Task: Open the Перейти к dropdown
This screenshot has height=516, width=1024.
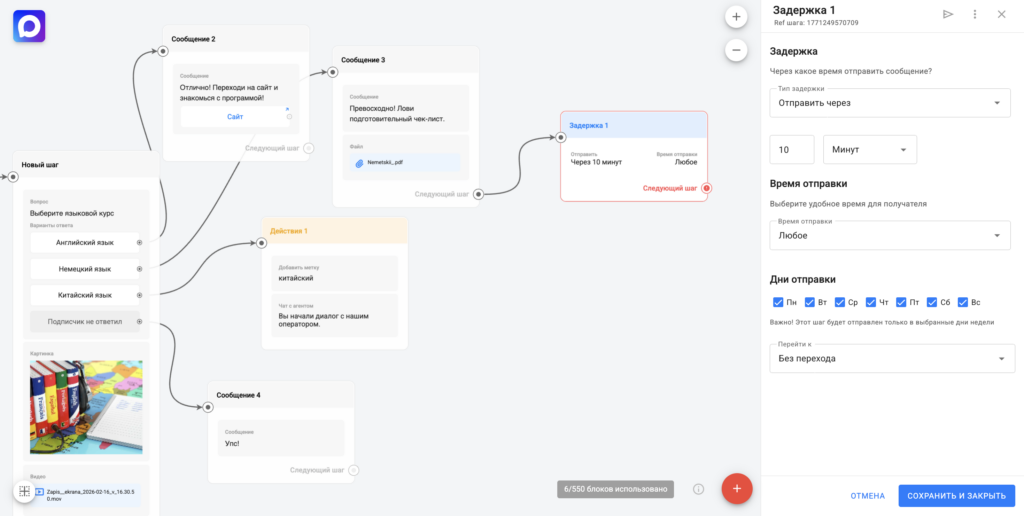Action: (891, 358)
